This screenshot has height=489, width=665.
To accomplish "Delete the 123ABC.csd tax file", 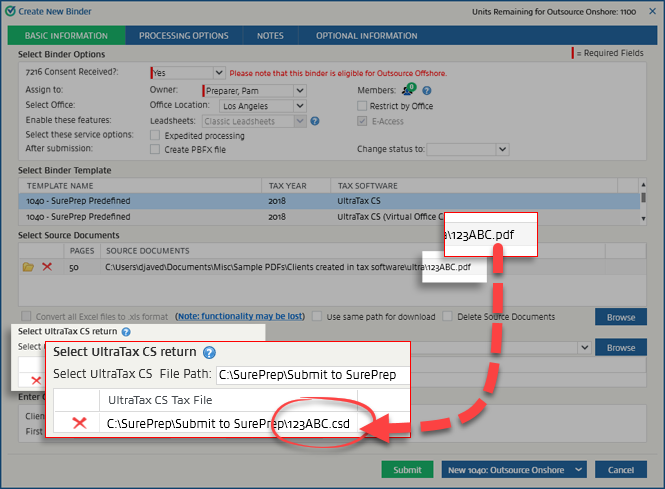I will pyautogui.click(x=79, y=423).
